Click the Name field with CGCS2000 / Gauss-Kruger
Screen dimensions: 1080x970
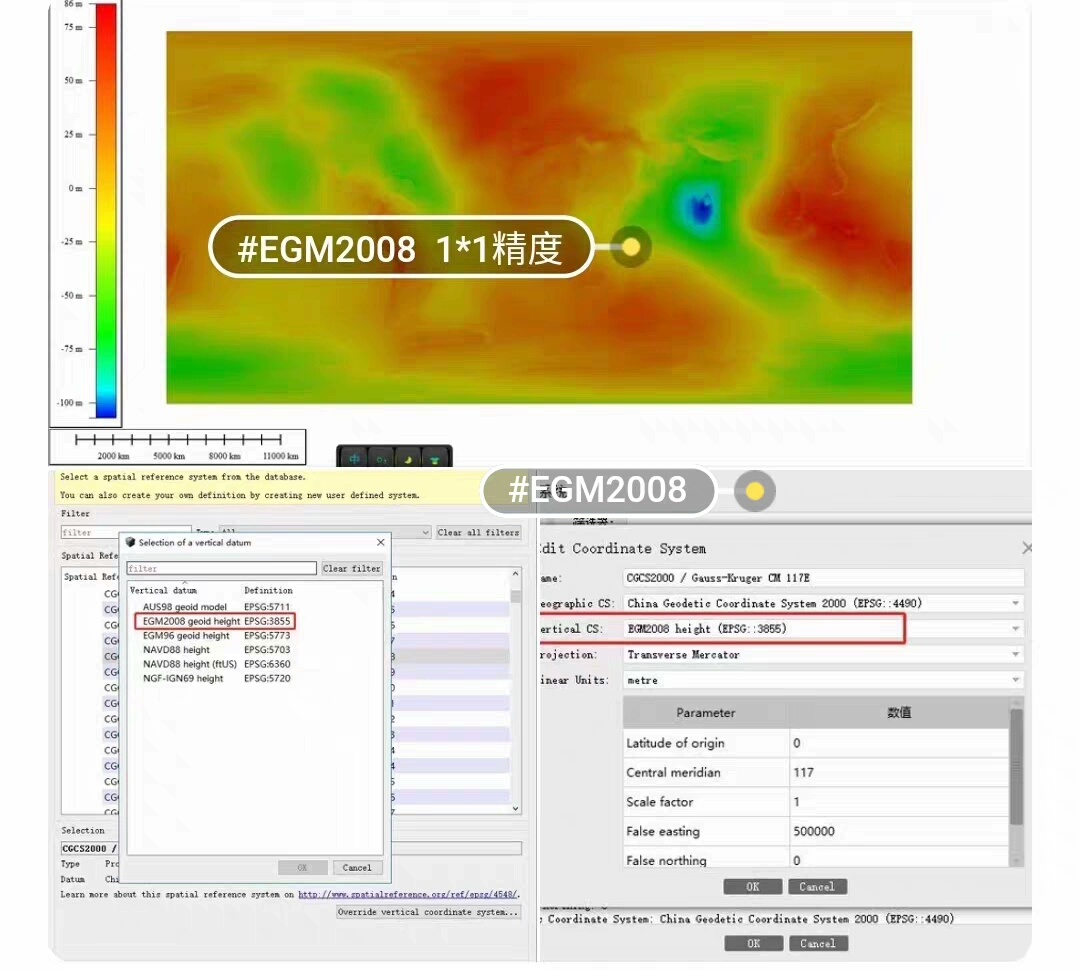click(x=823, y=578)
